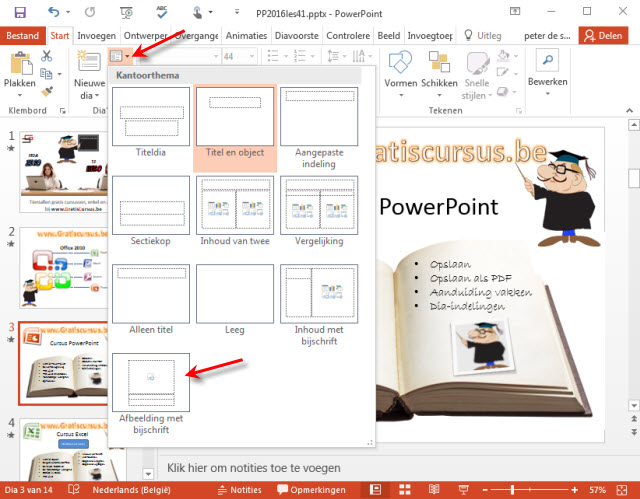Start slideshow from beginning icon
This screenshot has width=640, height=499.
click(127, 13)
